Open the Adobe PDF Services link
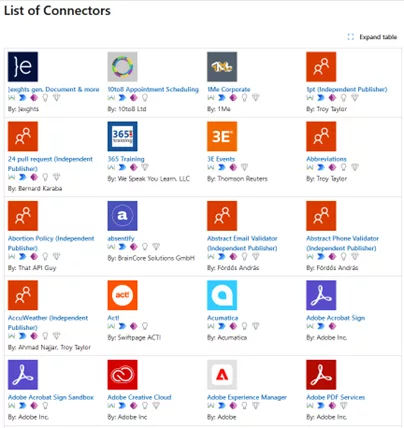 pyautogui.click(x=336, y=397)
